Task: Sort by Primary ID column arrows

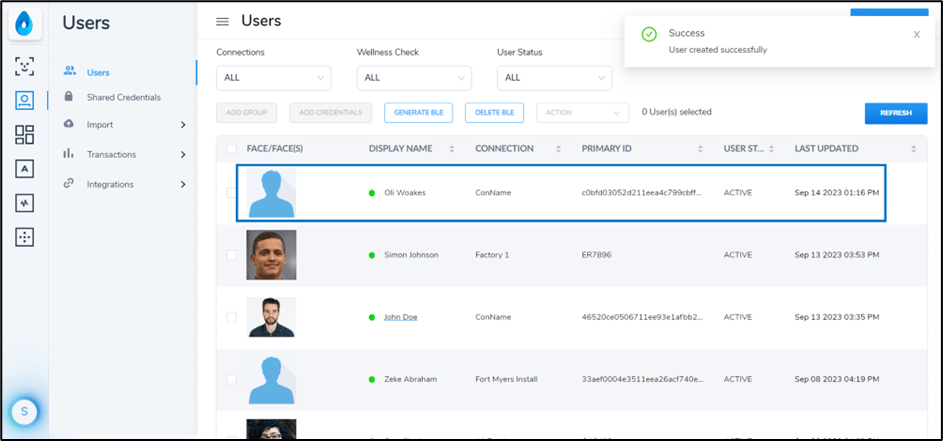Action: click(x=700, y=149)
